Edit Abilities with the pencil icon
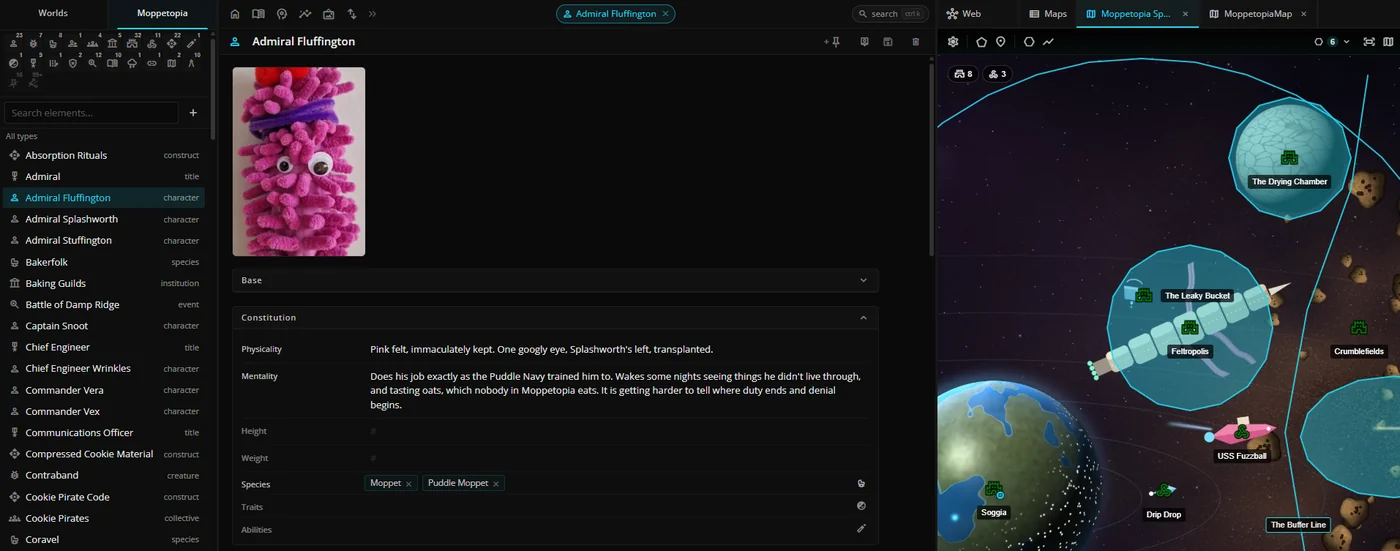The height and width of the screenshot is (551, 1400). click(x=861, y=529)
